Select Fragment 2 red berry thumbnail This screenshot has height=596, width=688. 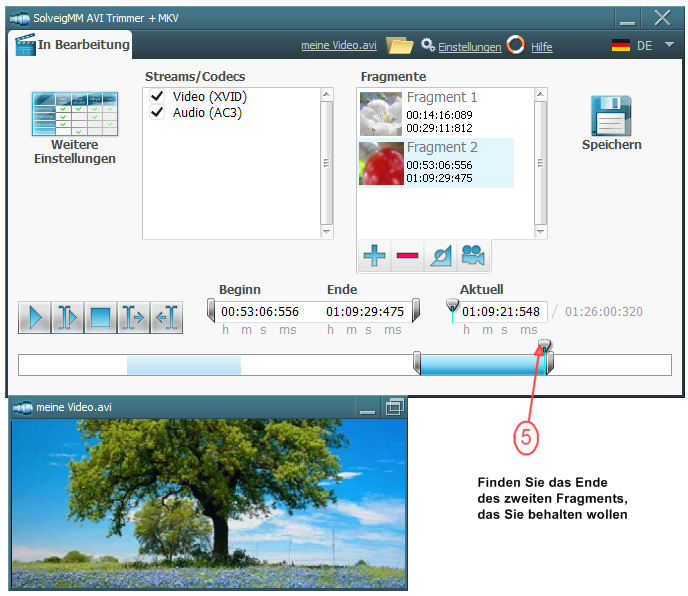(381, 163)
